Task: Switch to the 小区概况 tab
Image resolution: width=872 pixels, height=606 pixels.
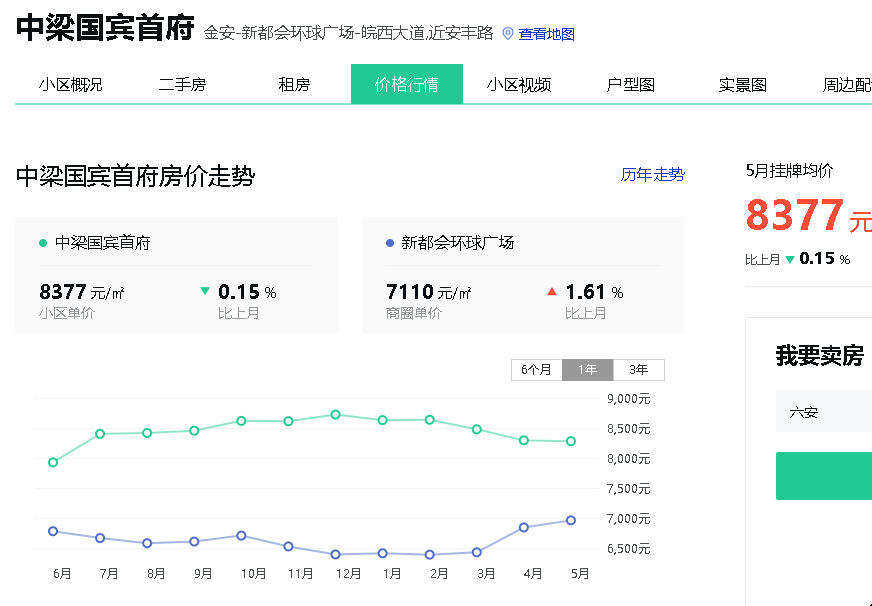Action: (x=71, y=85)
